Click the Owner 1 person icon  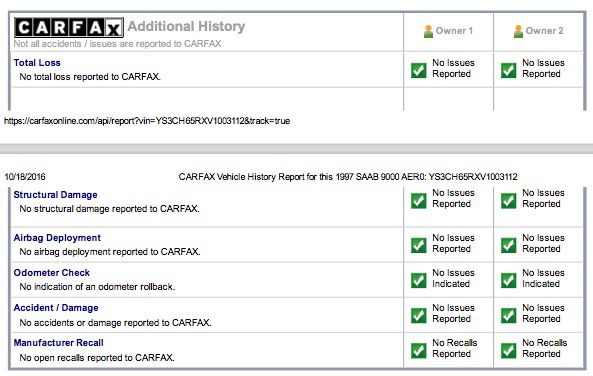pos(428,31)
